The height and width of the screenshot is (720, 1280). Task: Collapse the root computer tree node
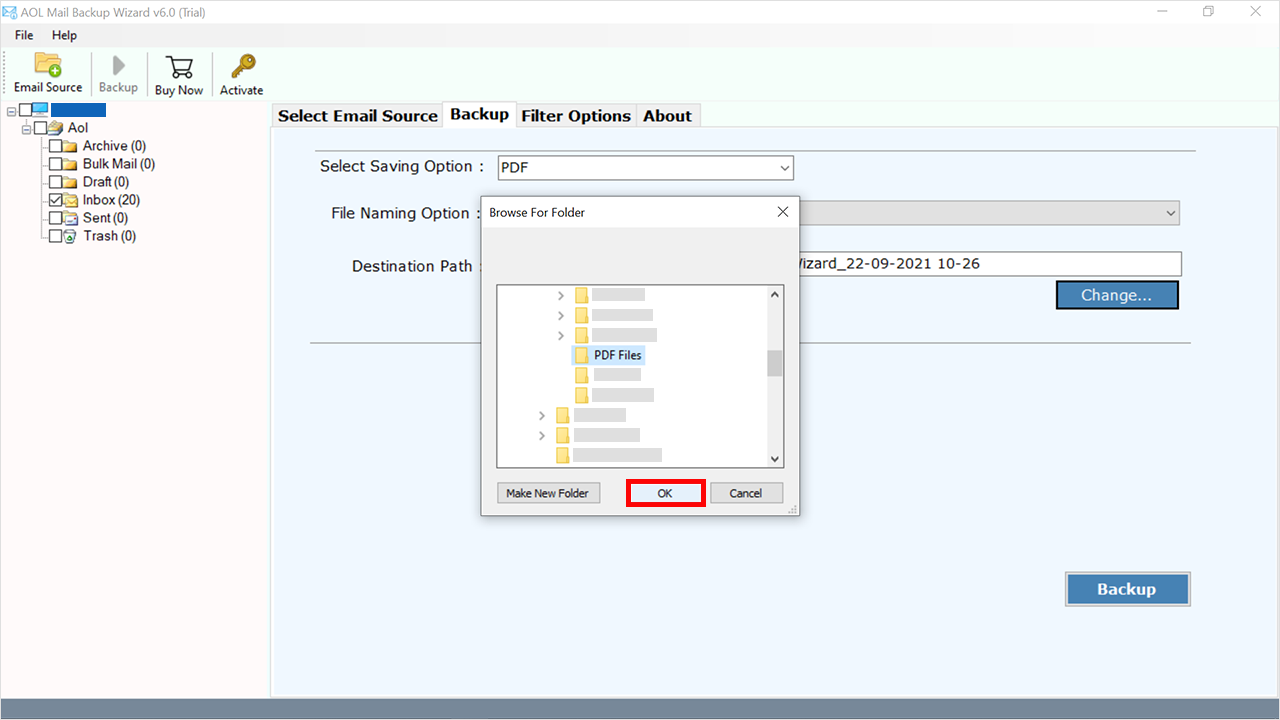11,110
